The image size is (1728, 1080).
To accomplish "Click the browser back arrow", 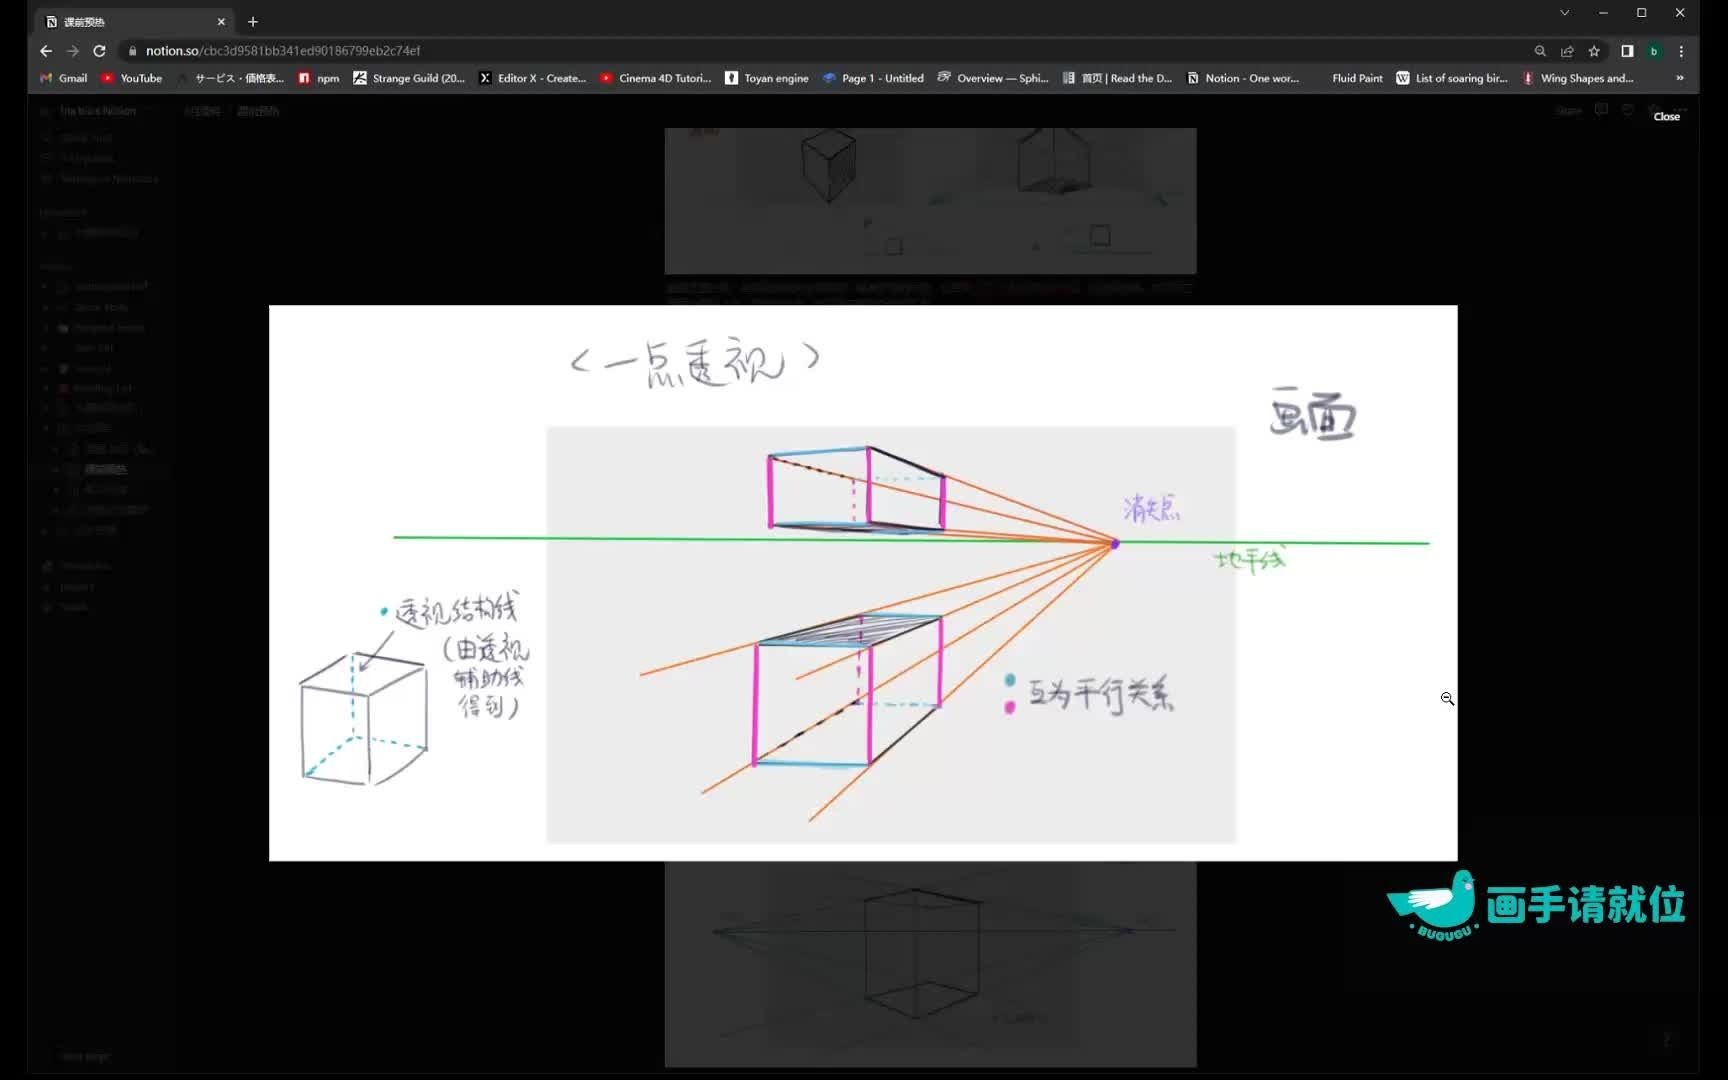I will pos(46,51).
